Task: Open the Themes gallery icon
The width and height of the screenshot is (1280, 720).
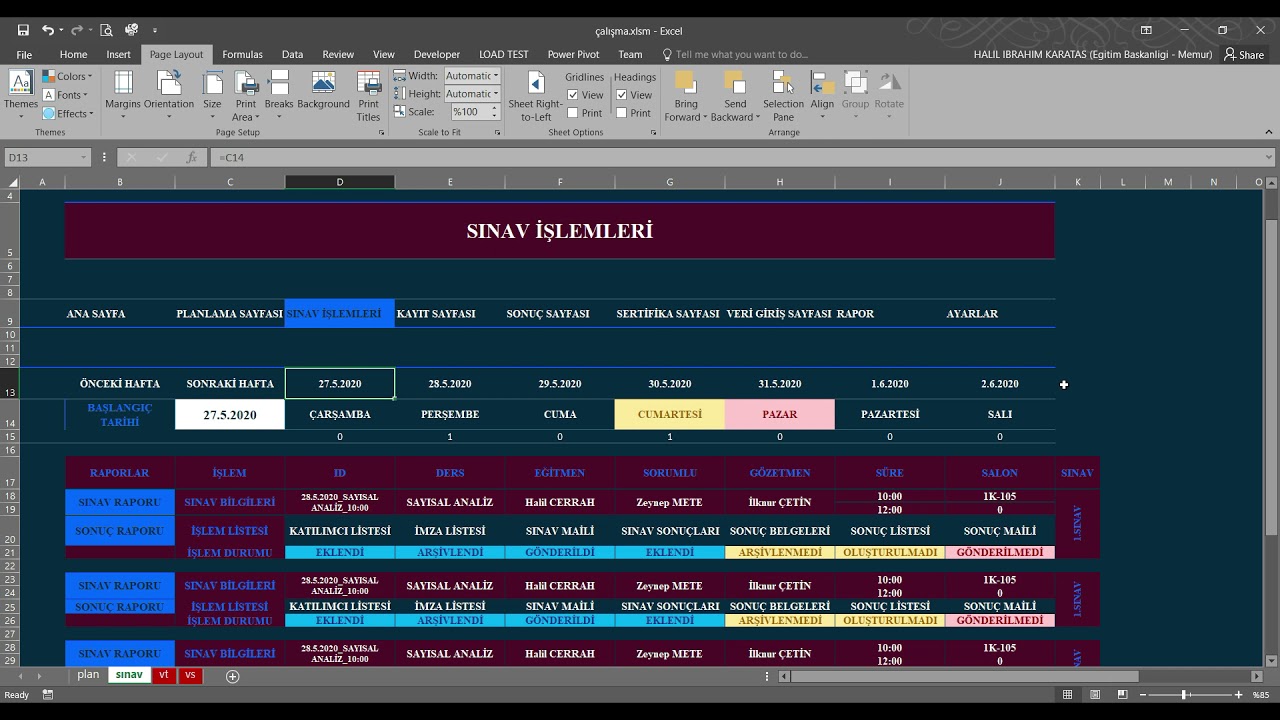Action: point(21,83)
